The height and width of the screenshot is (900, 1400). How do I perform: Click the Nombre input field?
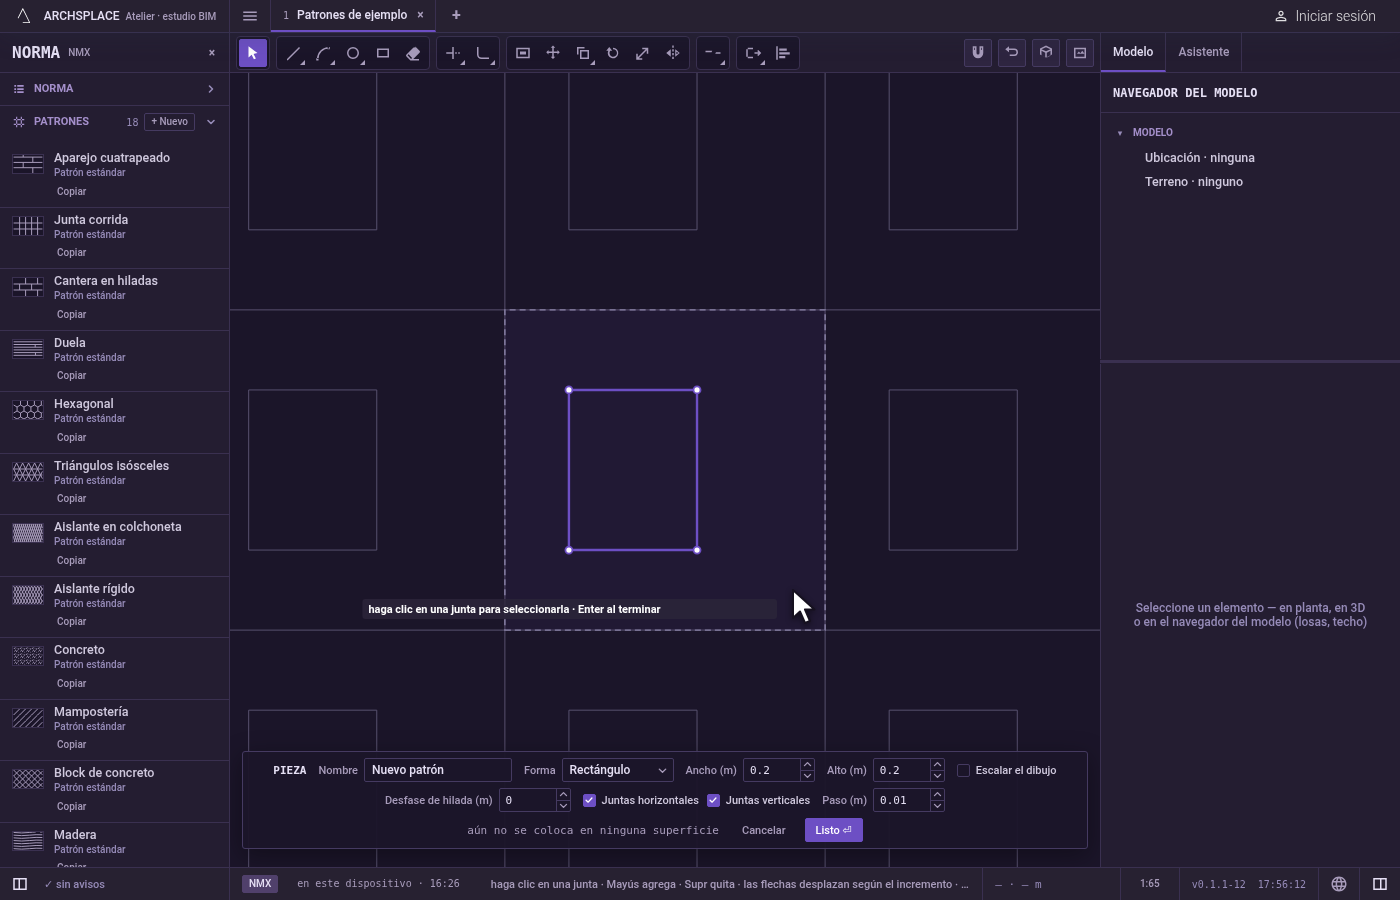coord(438,770)
